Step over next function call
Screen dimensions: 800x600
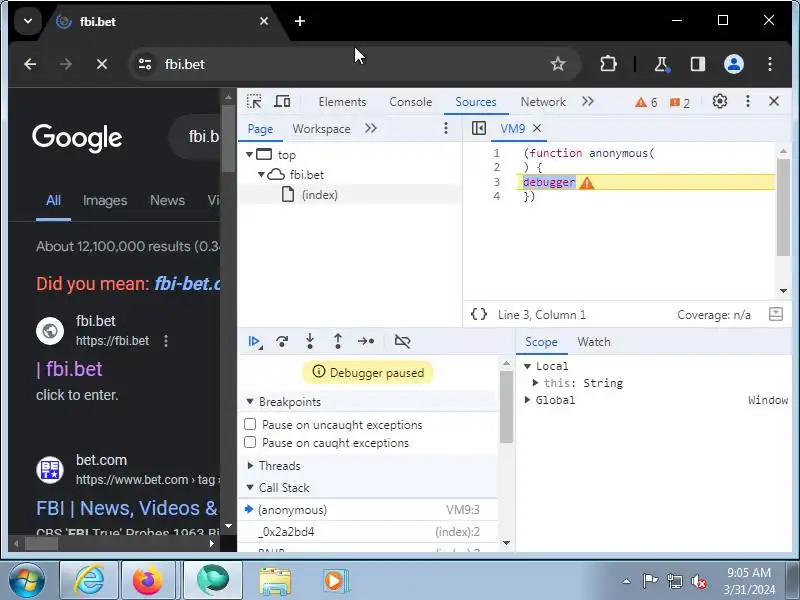tap(282, 341)
